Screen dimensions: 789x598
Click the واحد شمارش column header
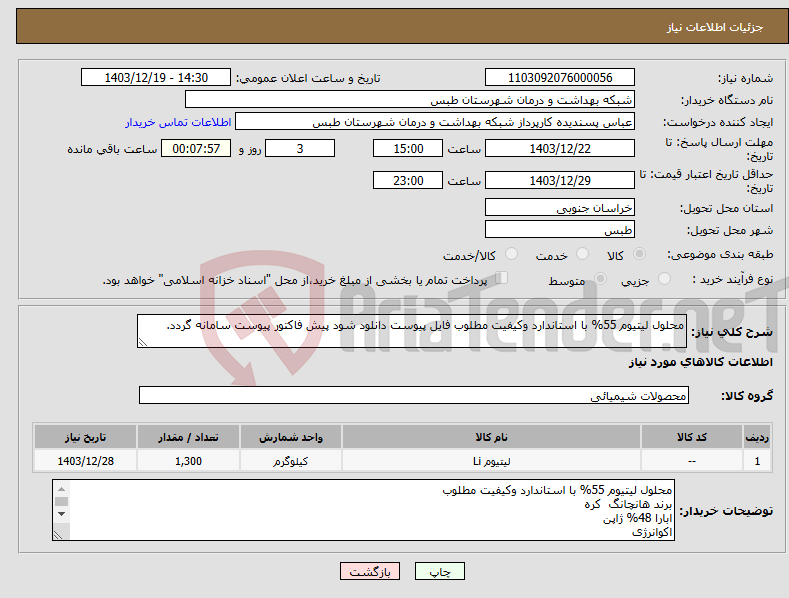[291, 437]
